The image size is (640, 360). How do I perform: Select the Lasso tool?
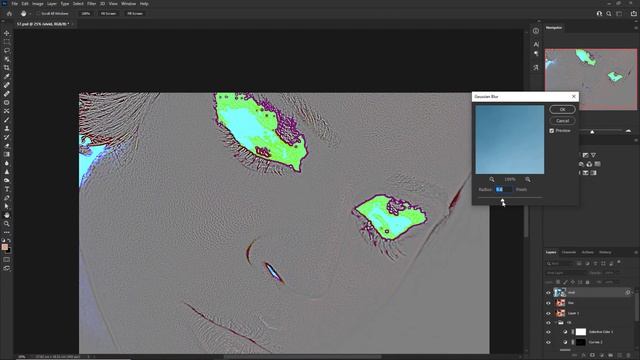point(7,50)
